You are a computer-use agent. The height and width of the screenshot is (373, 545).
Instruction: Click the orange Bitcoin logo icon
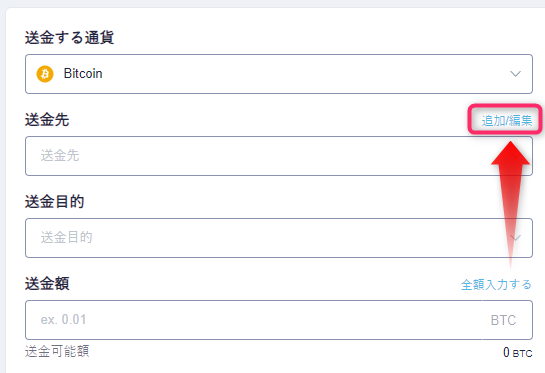point(45,74)
